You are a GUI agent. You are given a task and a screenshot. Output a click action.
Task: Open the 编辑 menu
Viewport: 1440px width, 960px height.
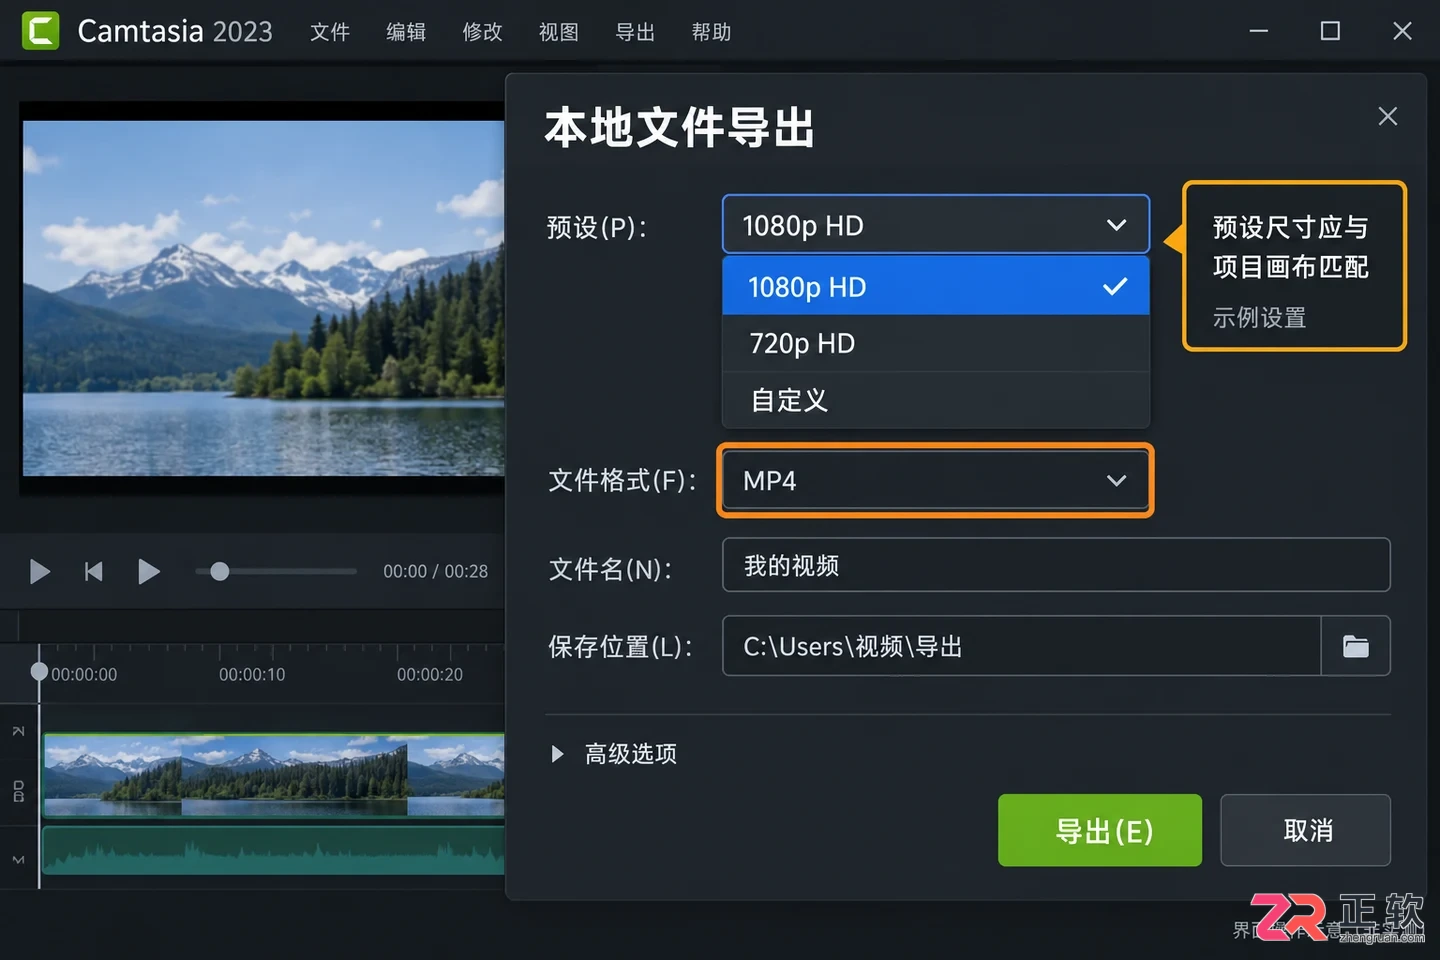406,32
